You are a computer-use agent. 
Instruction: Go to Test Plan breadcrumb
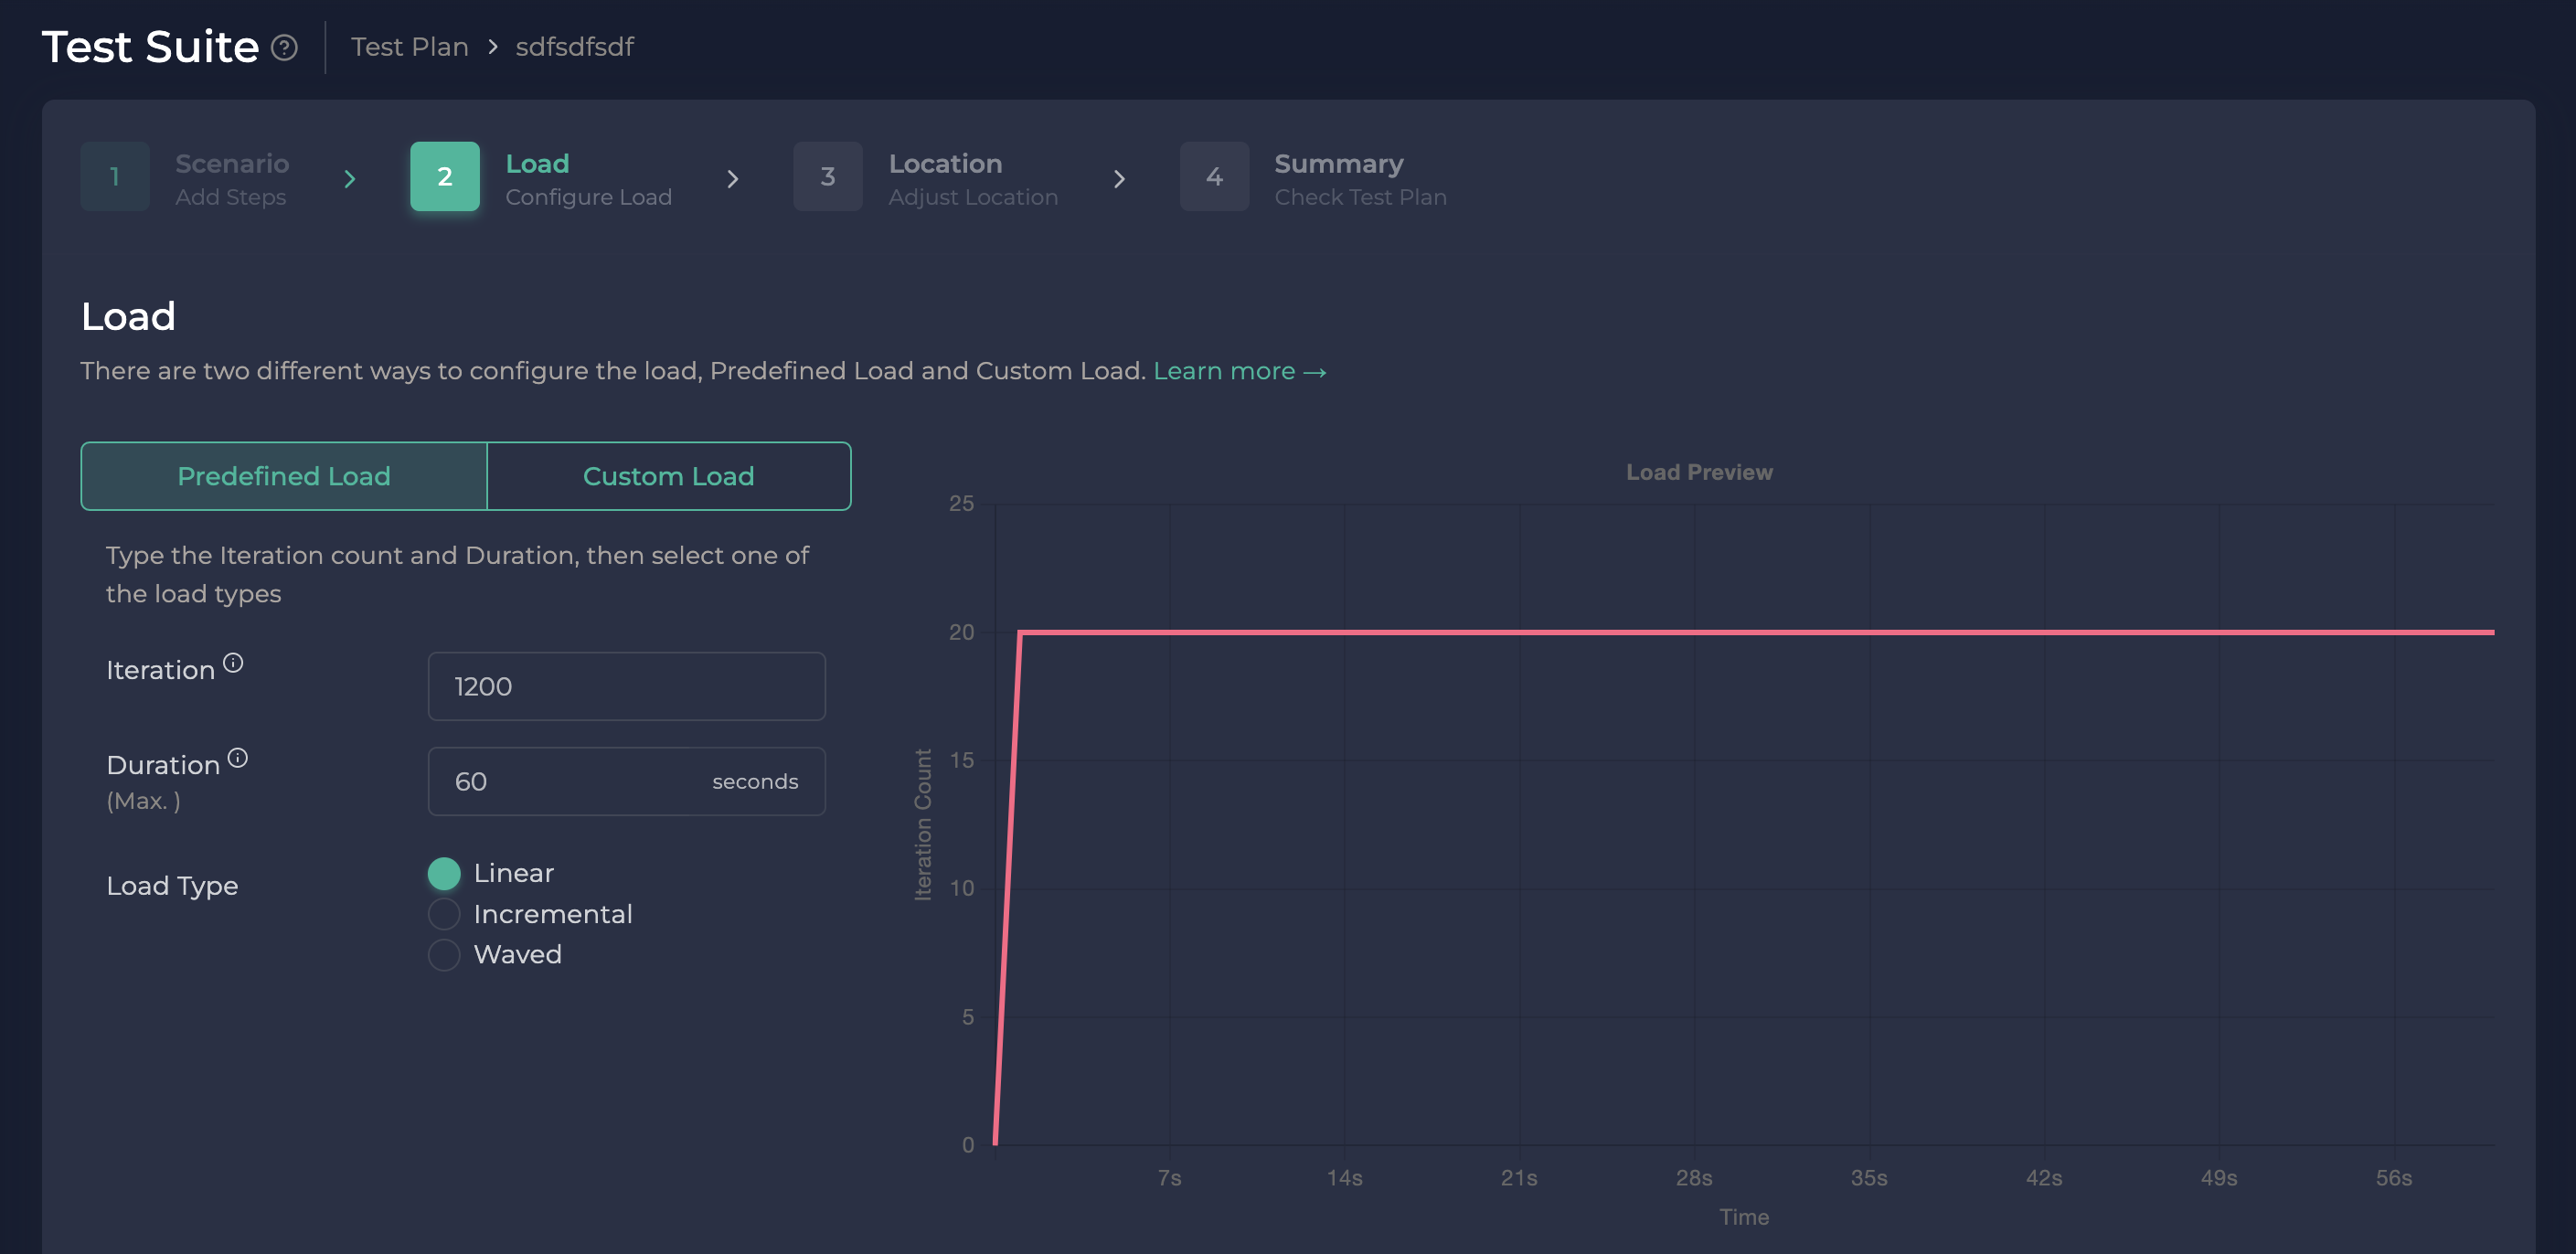point(409,47)
